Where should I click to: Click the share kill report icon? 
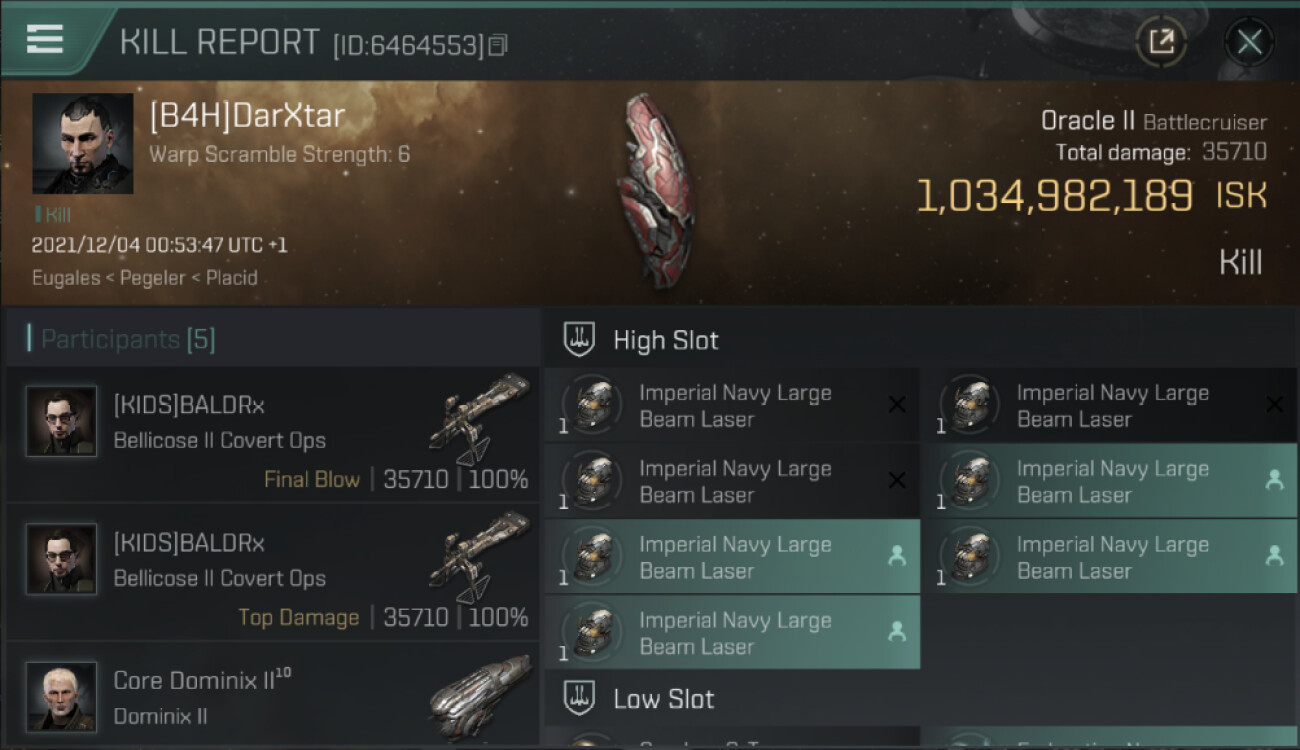1161,42
